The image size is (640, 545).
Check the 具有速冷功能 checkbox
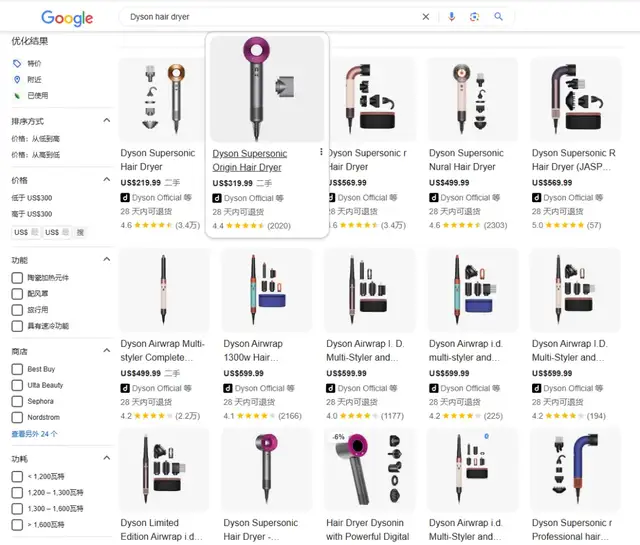tap(17, 326)
